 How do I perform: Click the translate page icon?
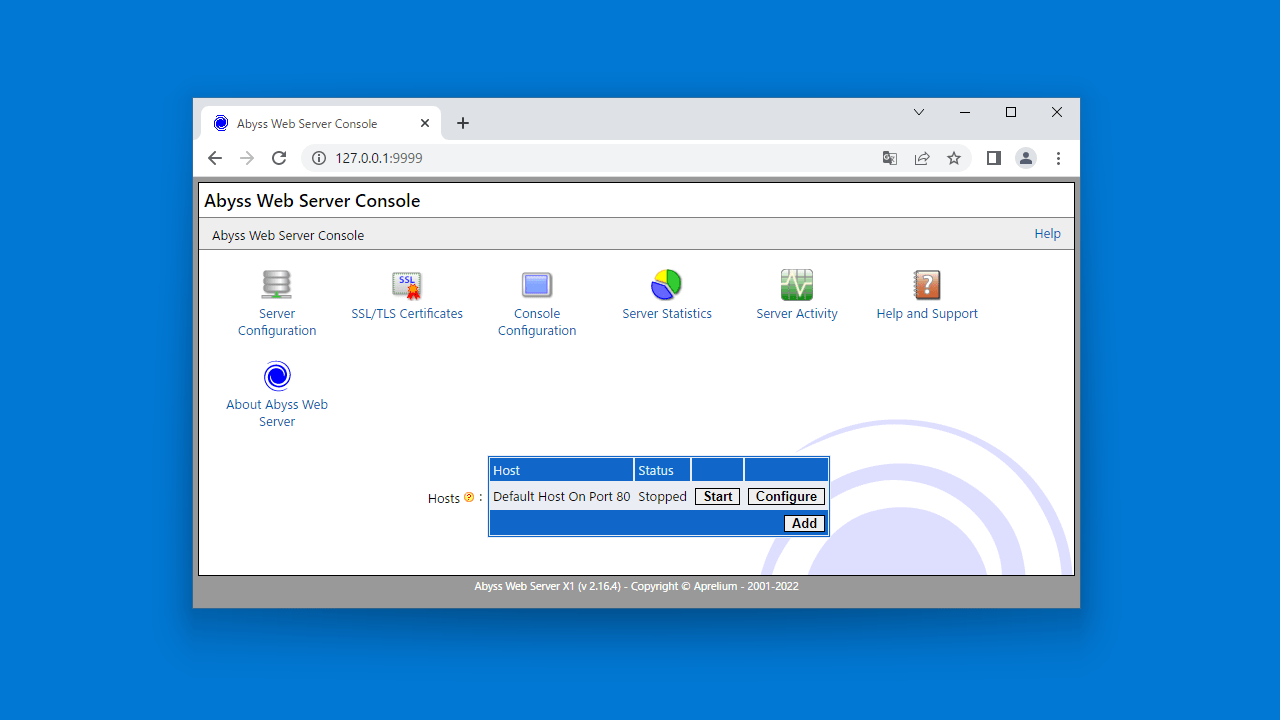pos(890,158)
